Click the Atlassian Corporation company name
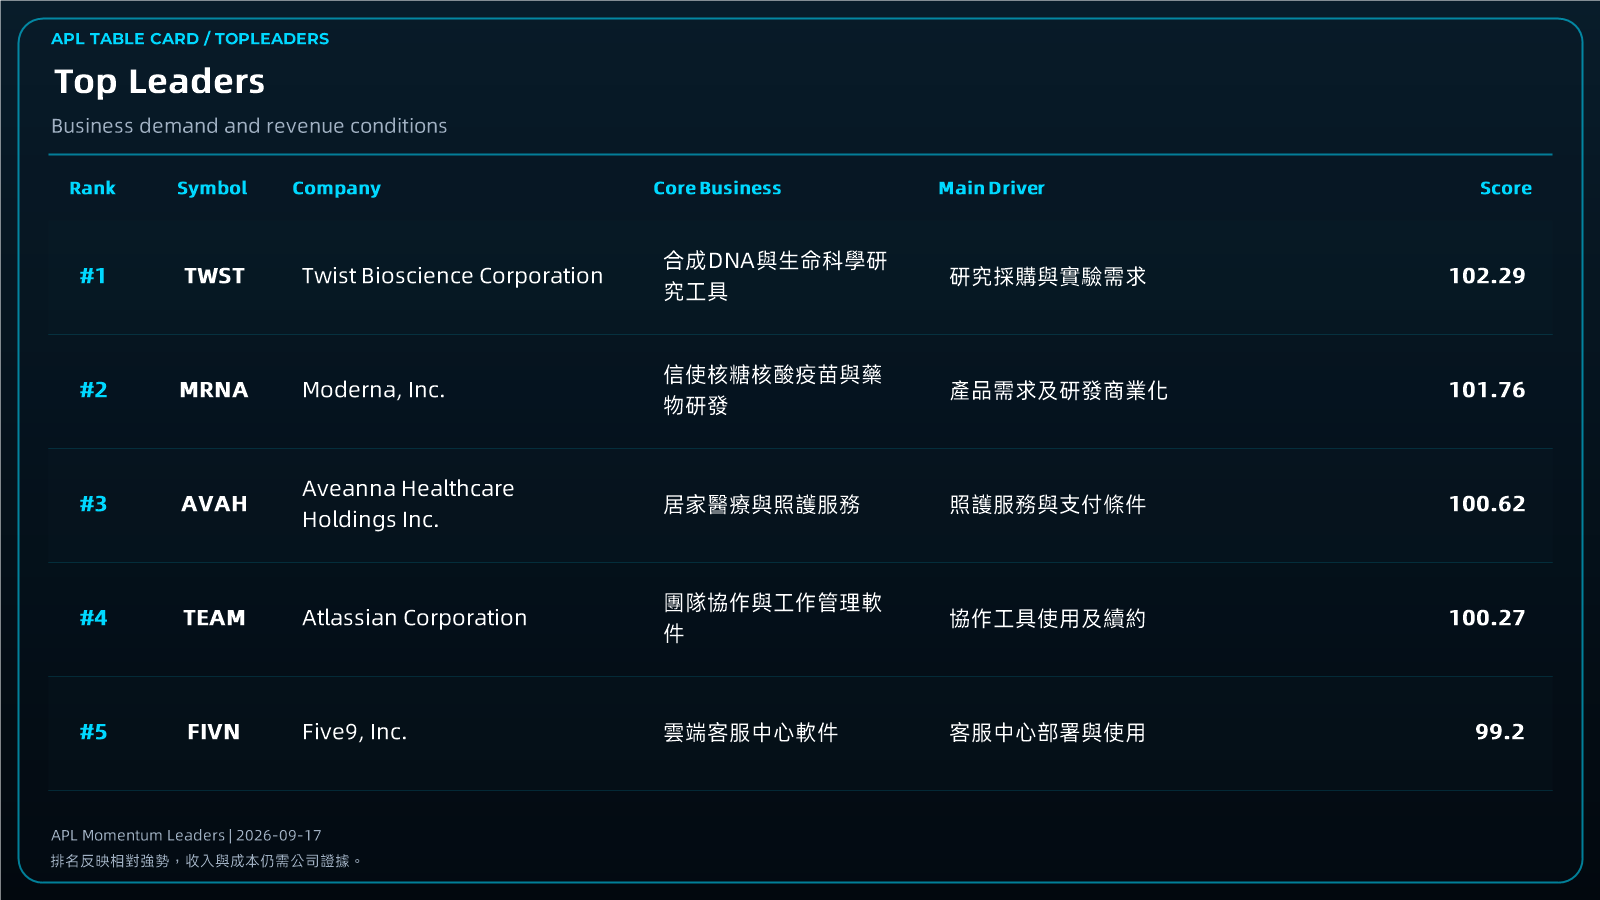 (414, 618)
